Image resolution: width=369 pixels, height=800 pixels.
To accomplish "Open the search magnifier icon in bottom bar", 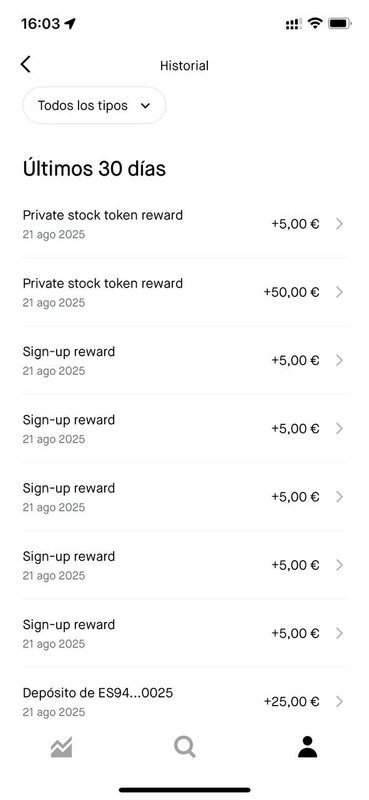I will point(184,747).
